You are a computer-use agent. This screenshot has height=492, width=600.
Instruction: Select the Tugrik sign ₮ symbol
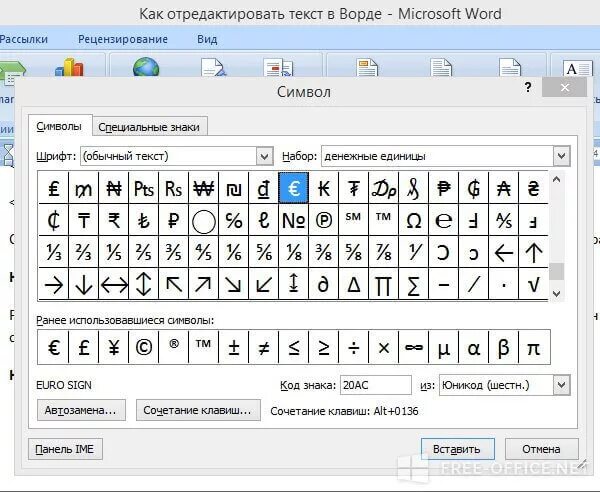[x=354, y=188]
